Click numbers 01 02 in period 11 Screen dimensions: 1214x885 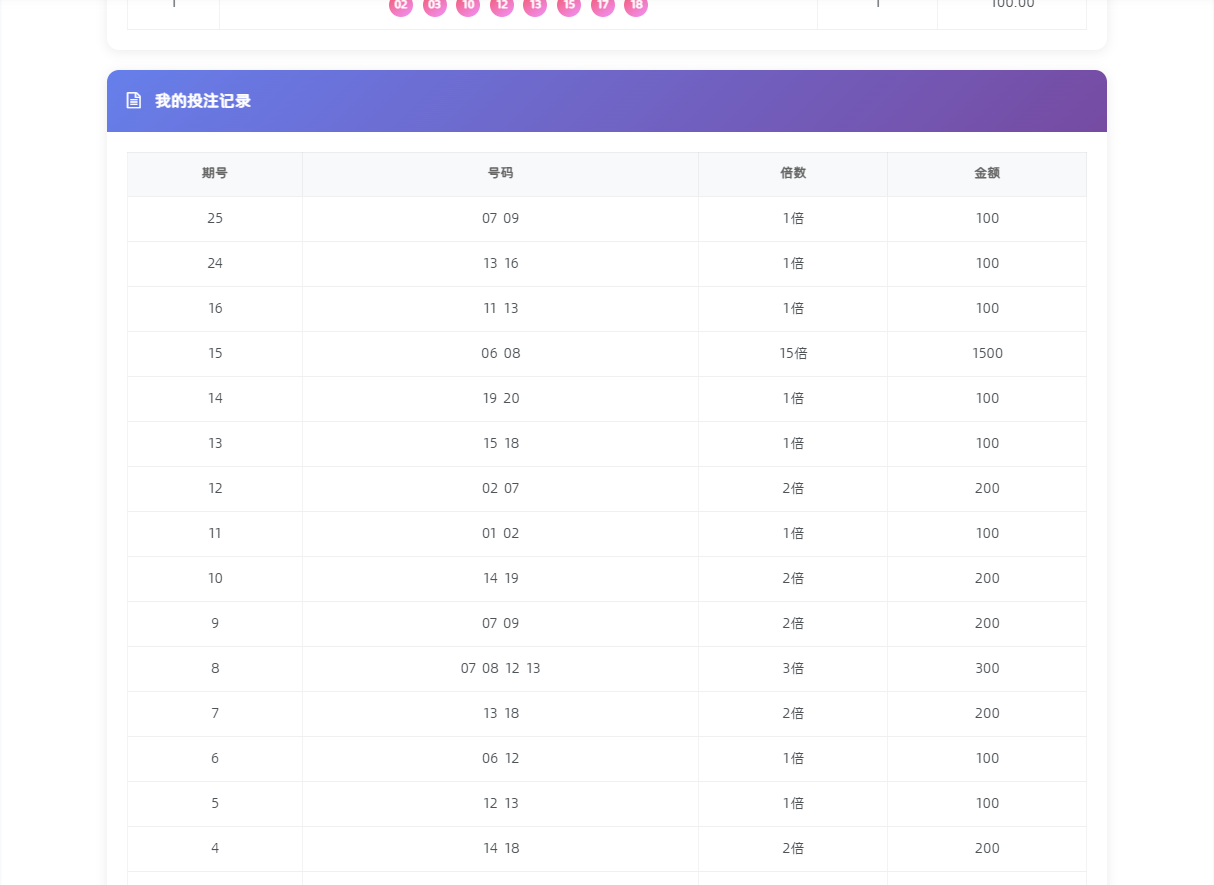click(x=500, y=534)
